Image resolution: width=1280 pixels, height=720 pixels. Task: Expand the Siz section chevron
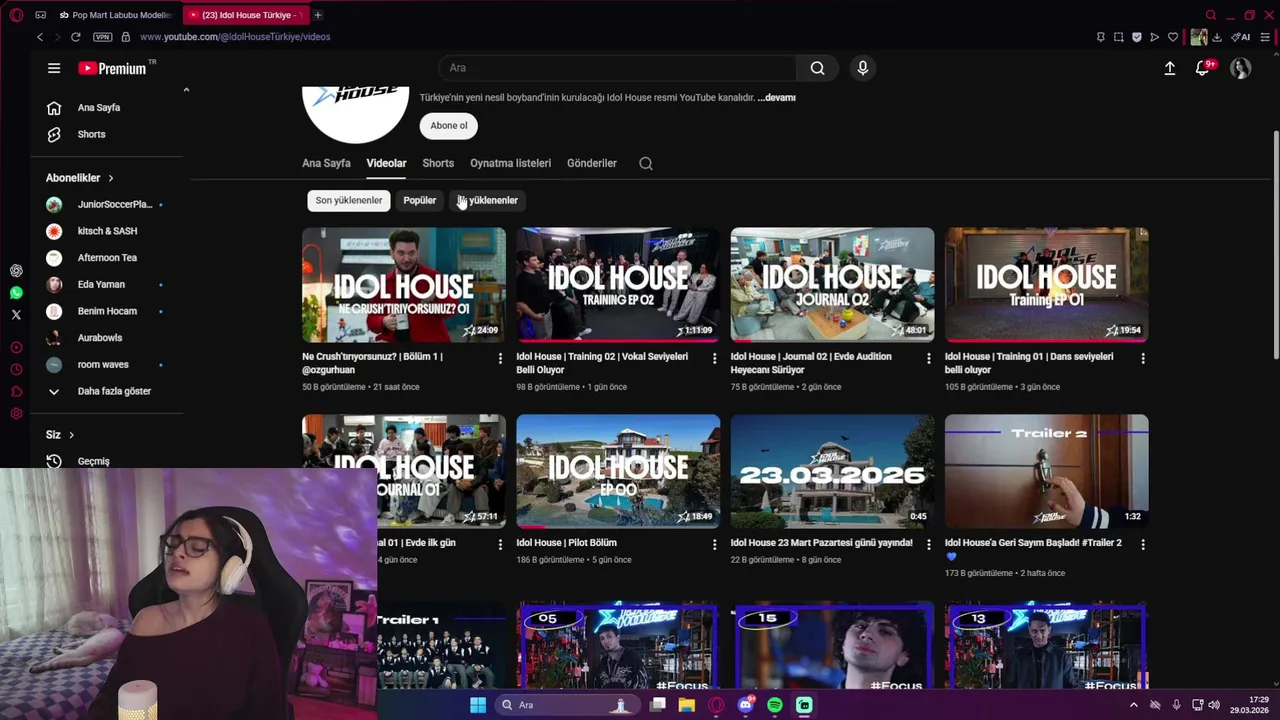[71, 435]
